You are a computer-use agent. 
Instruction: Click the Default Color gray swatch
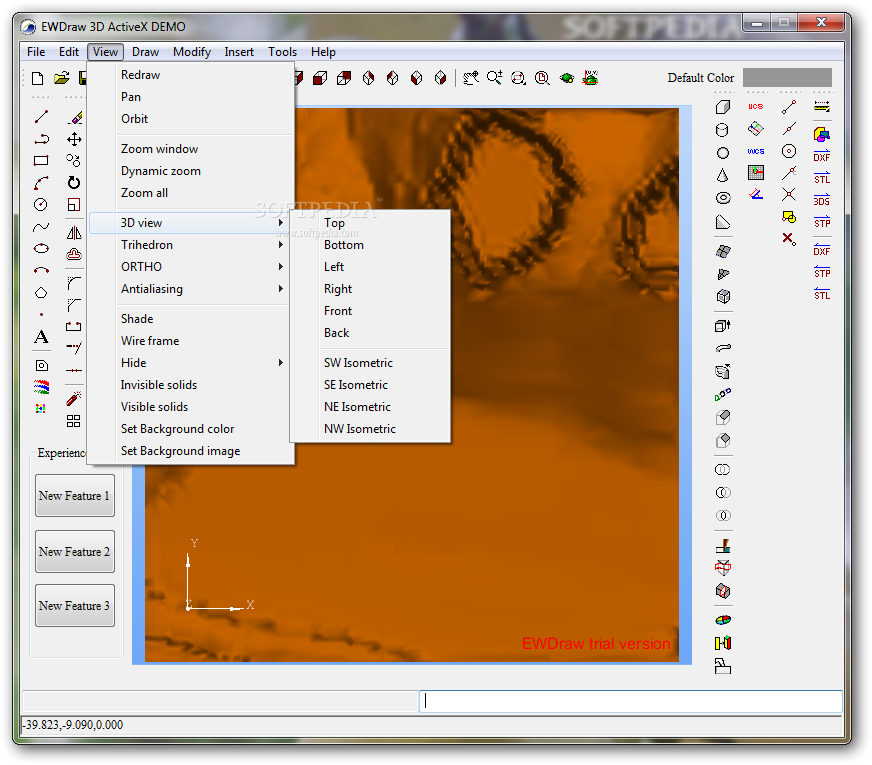[787, 78]
